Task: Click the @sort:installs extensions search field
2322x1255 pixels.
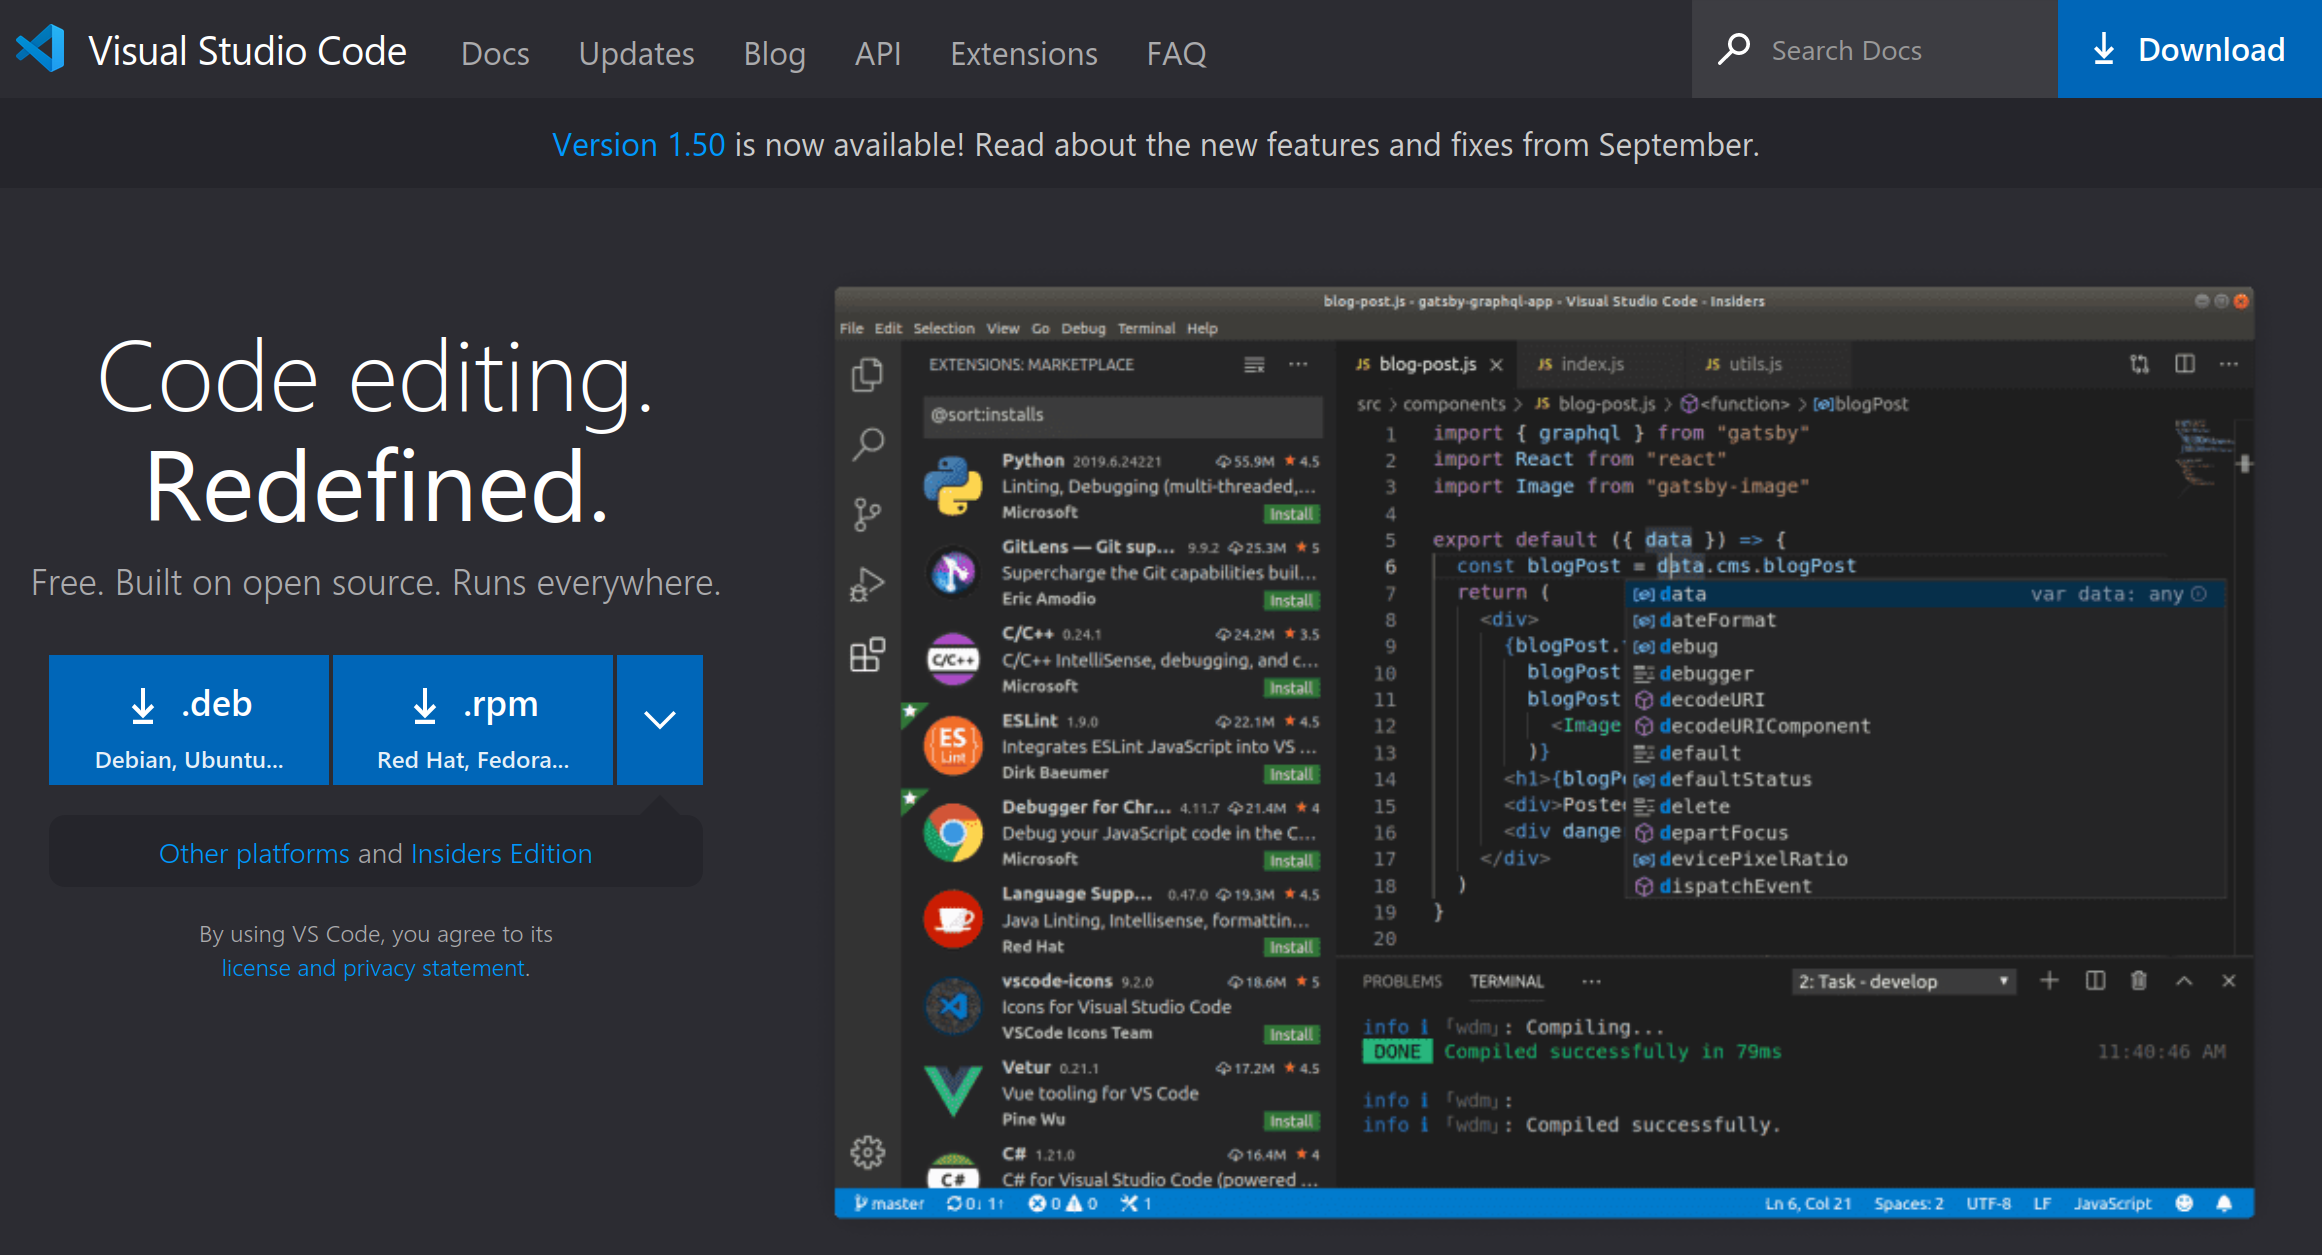Action: pyautogui.click(x=1122, y=416)
